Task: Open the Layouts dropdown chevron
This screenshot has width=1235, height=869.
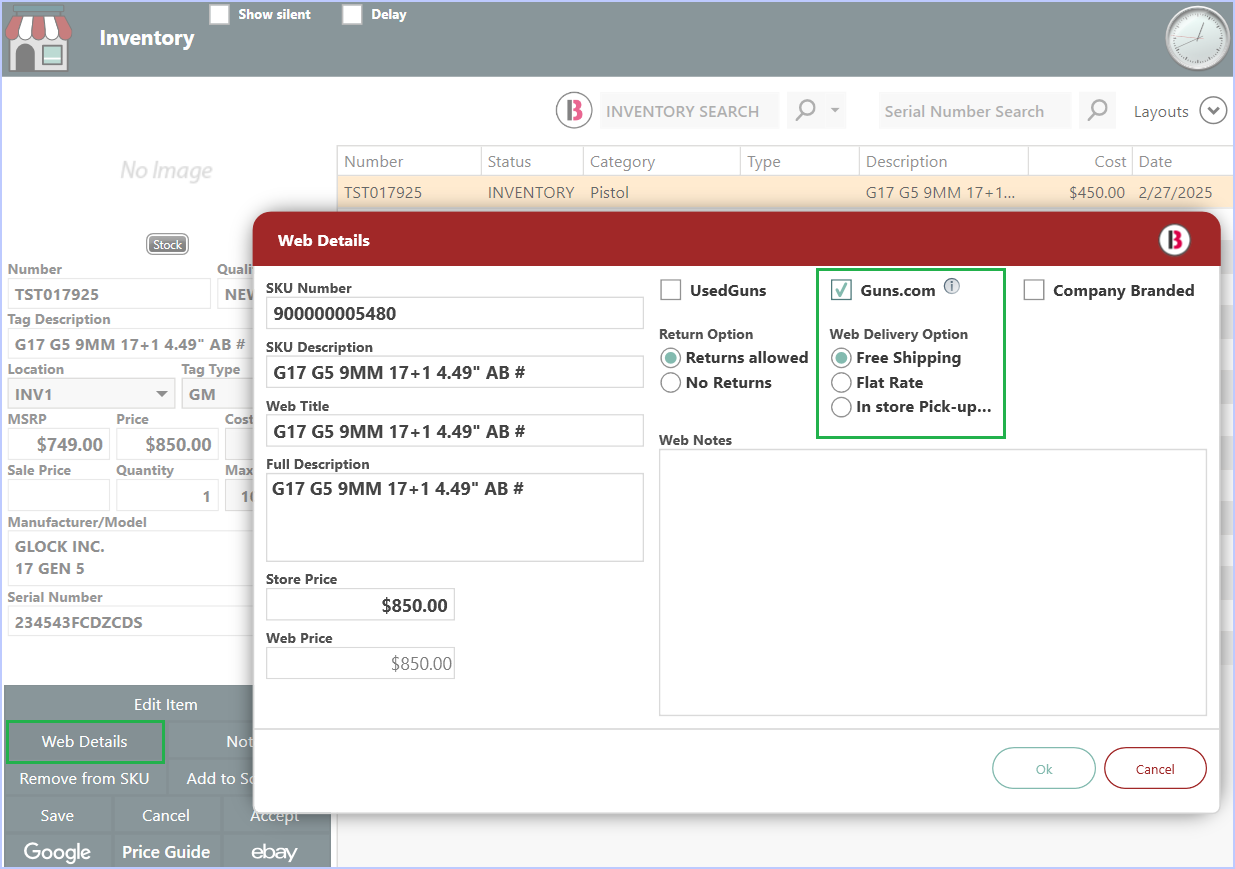Action: (x=1213, y=111)
